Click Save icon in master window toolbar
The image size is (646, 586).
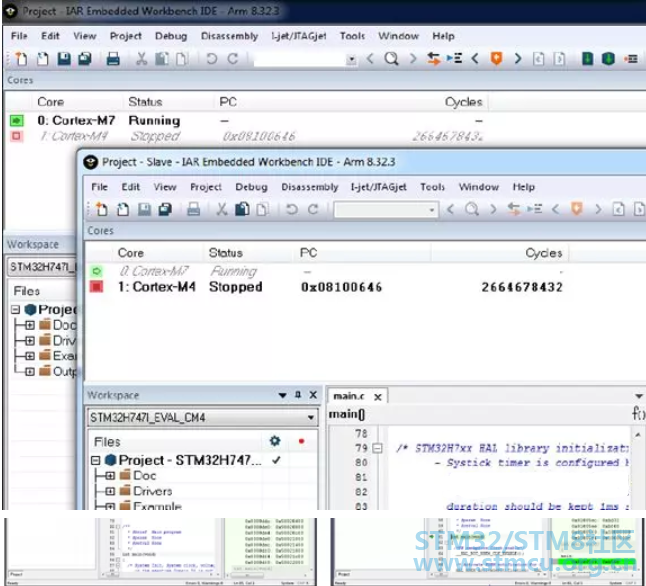click(64, 59)
